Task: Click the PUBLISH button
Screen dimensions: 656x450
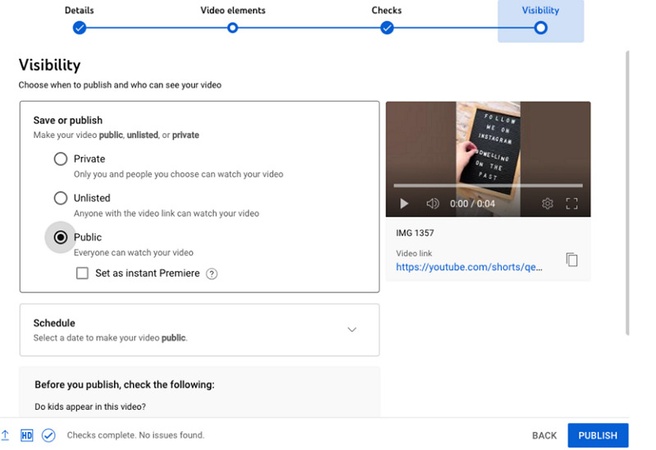Action: pyautogui.click(x=598, y=435)
